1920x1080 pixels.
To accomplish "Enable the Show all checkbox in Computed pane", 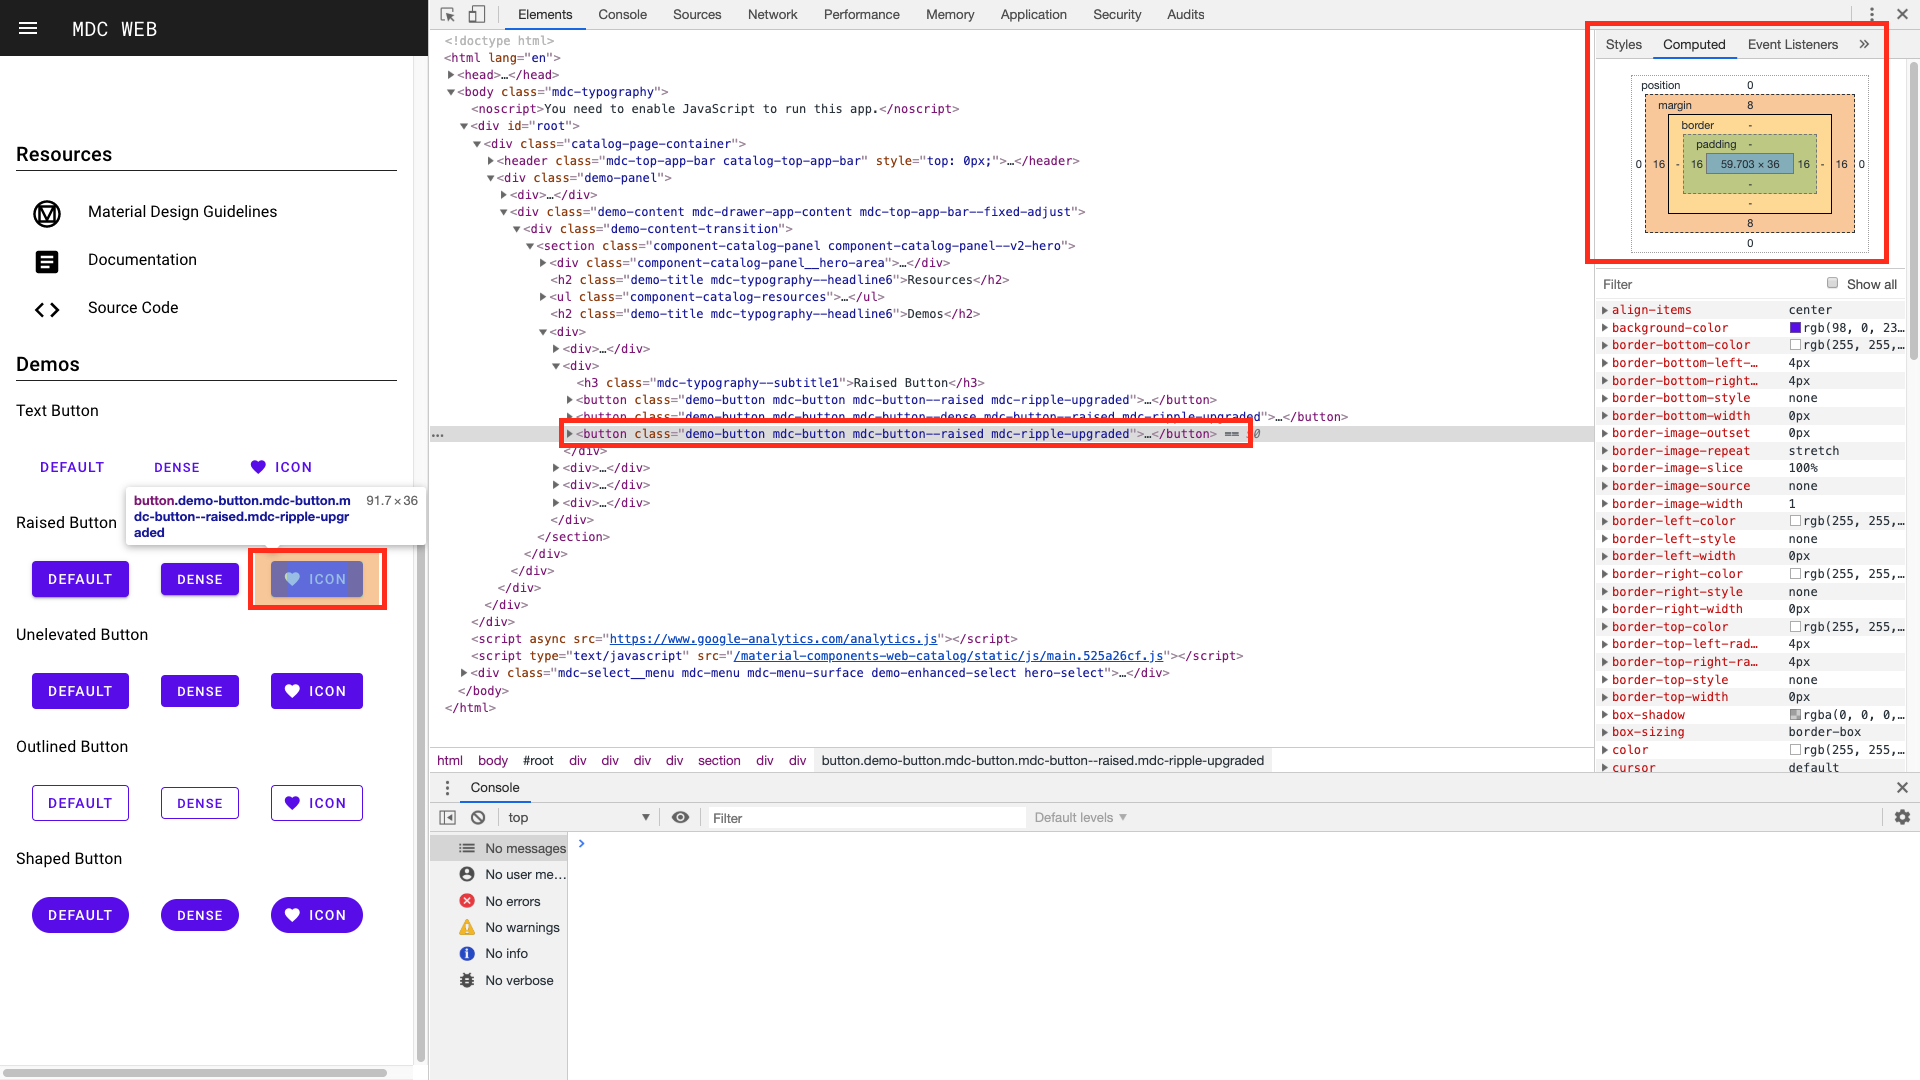I will pyautogui.click(x=1833, y=283).
